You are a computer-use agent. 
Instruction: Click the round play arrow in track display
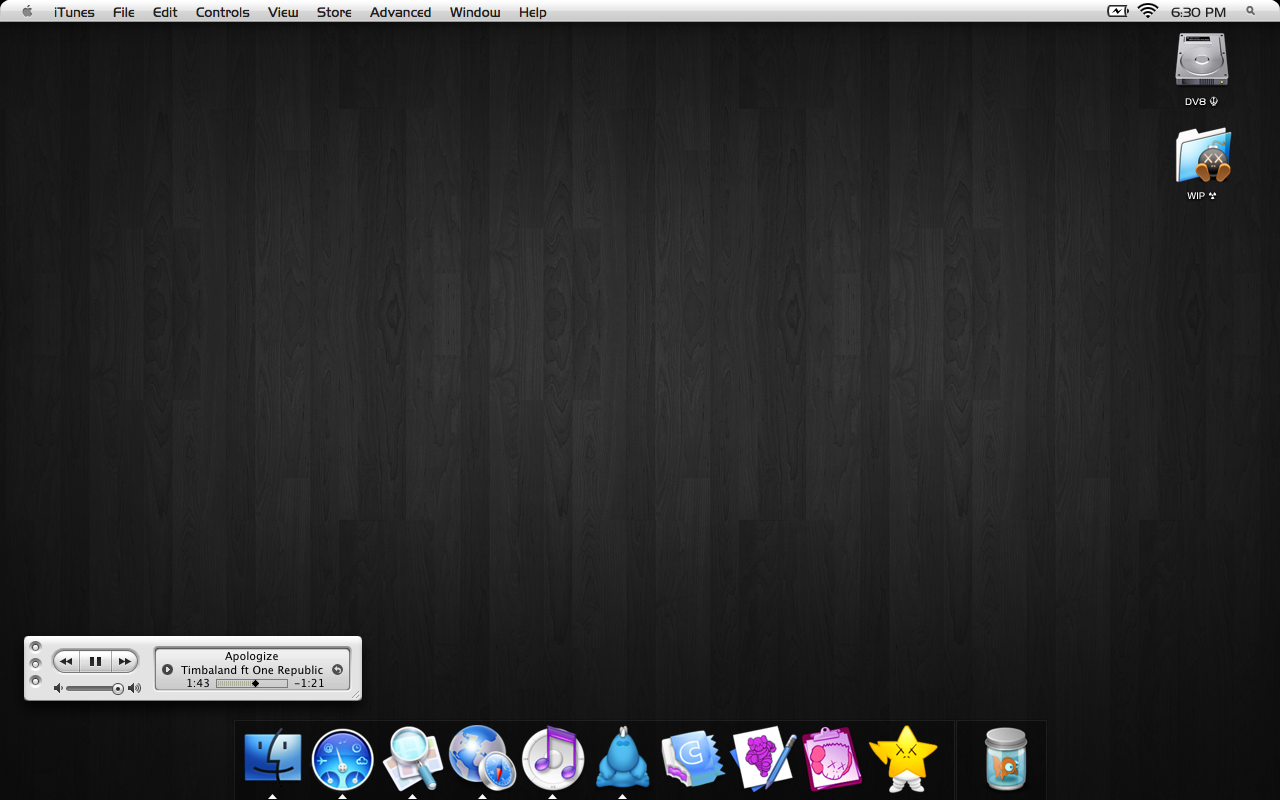coord(167,670)
